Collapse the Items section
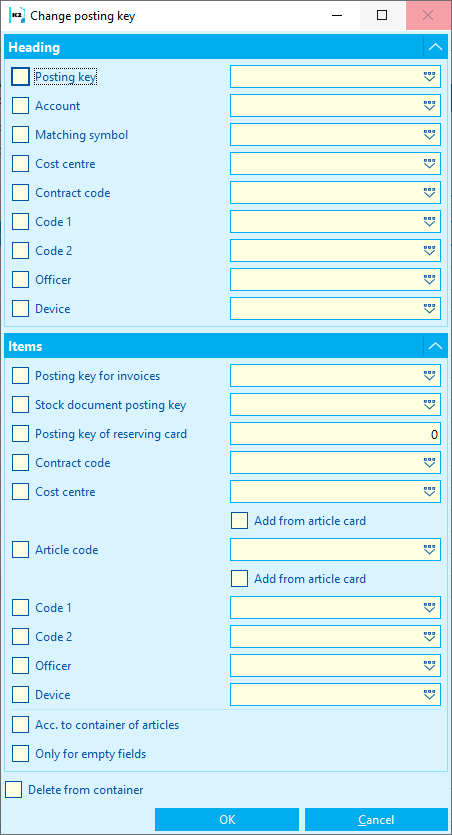This screenshot has height=835, width=452. click(x=435, y=346)
